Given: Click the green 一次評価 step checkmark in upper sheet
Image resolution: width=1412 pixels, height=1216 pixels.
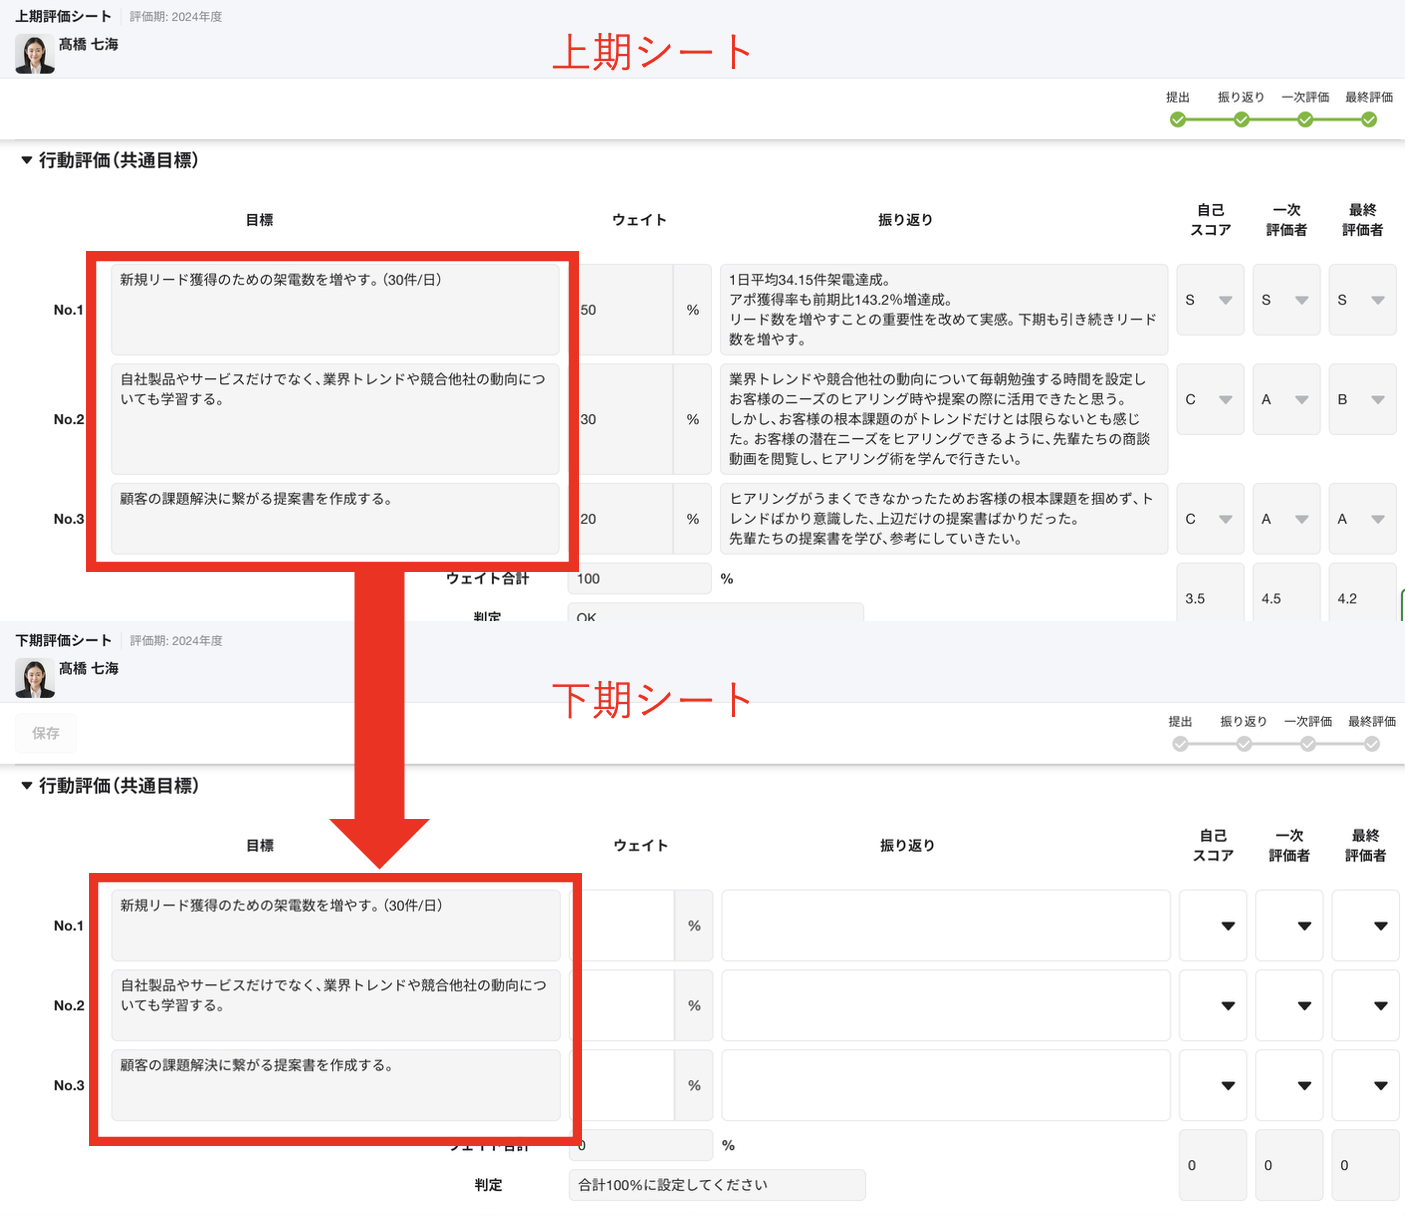Looking at the screenshot, I should pyautogui.click(x=1304, y=120).
